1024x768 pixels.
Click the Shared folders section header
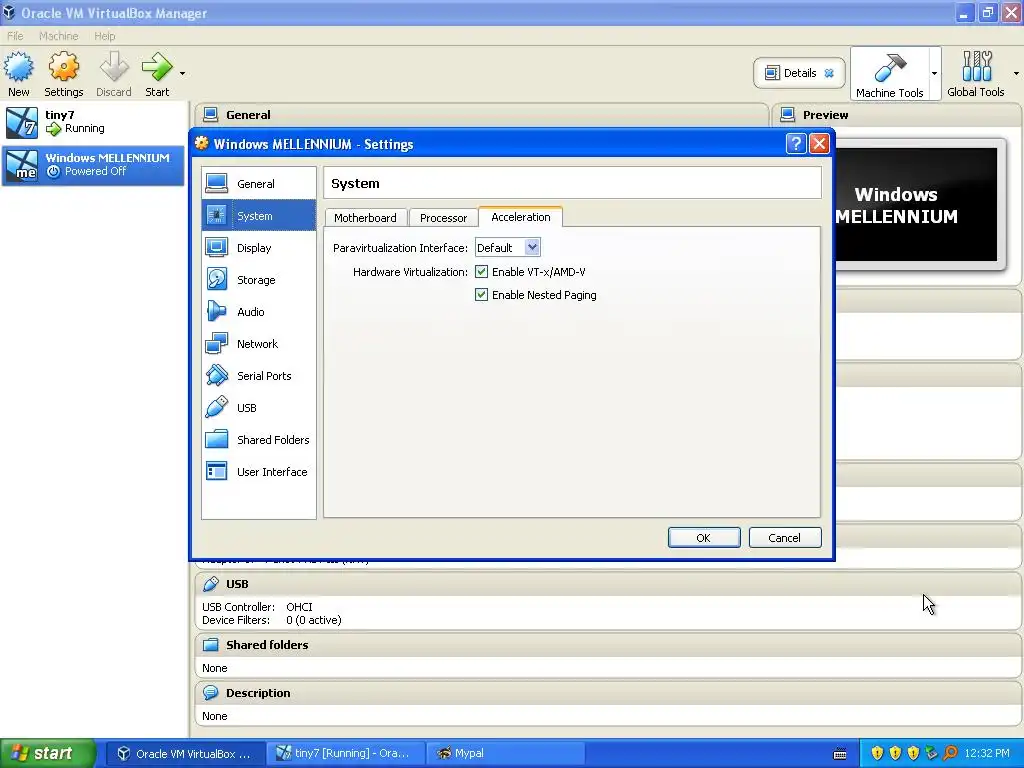tap(608, 645)
